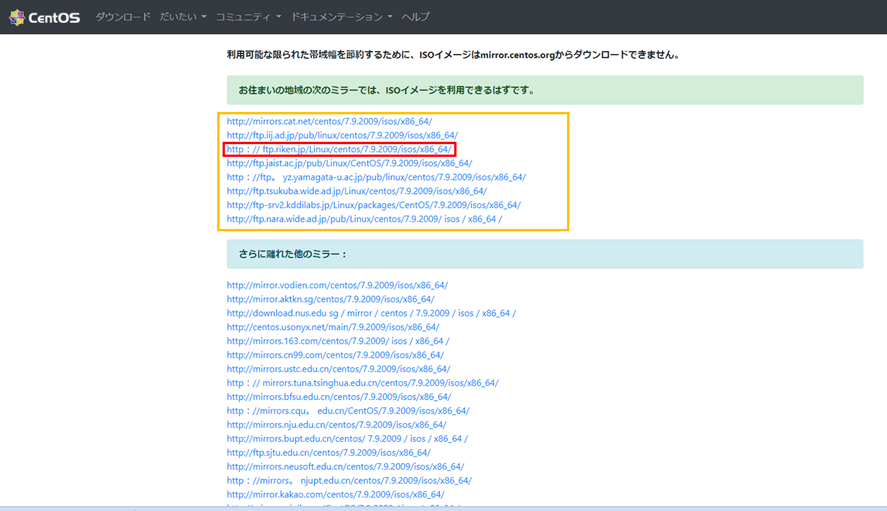Open the mirrors.163.com mirror link

click(338, 341)
